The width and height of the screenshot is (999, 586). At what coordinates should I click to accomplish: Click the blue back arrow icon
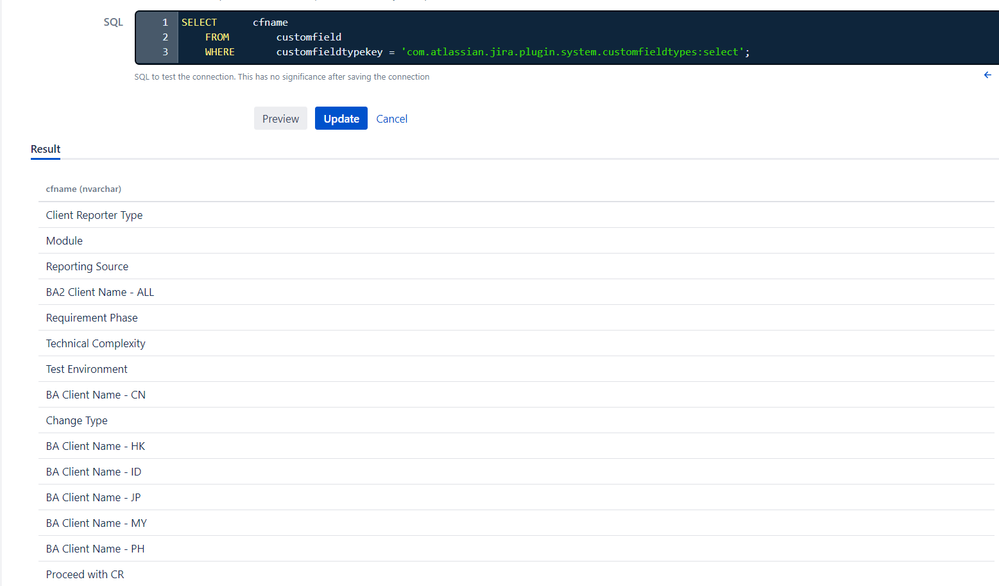pyautogui.click(x=988, y=74)
